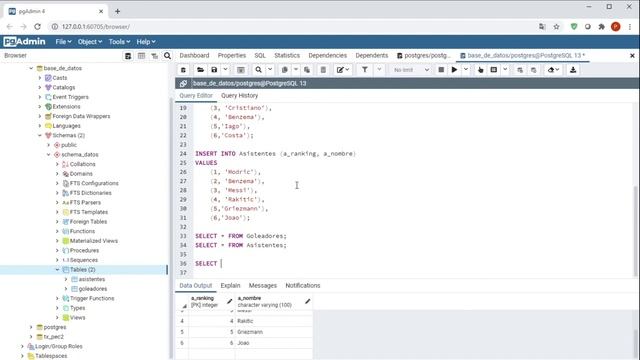Open the file icon in query toolbar

tap(200, 70)
